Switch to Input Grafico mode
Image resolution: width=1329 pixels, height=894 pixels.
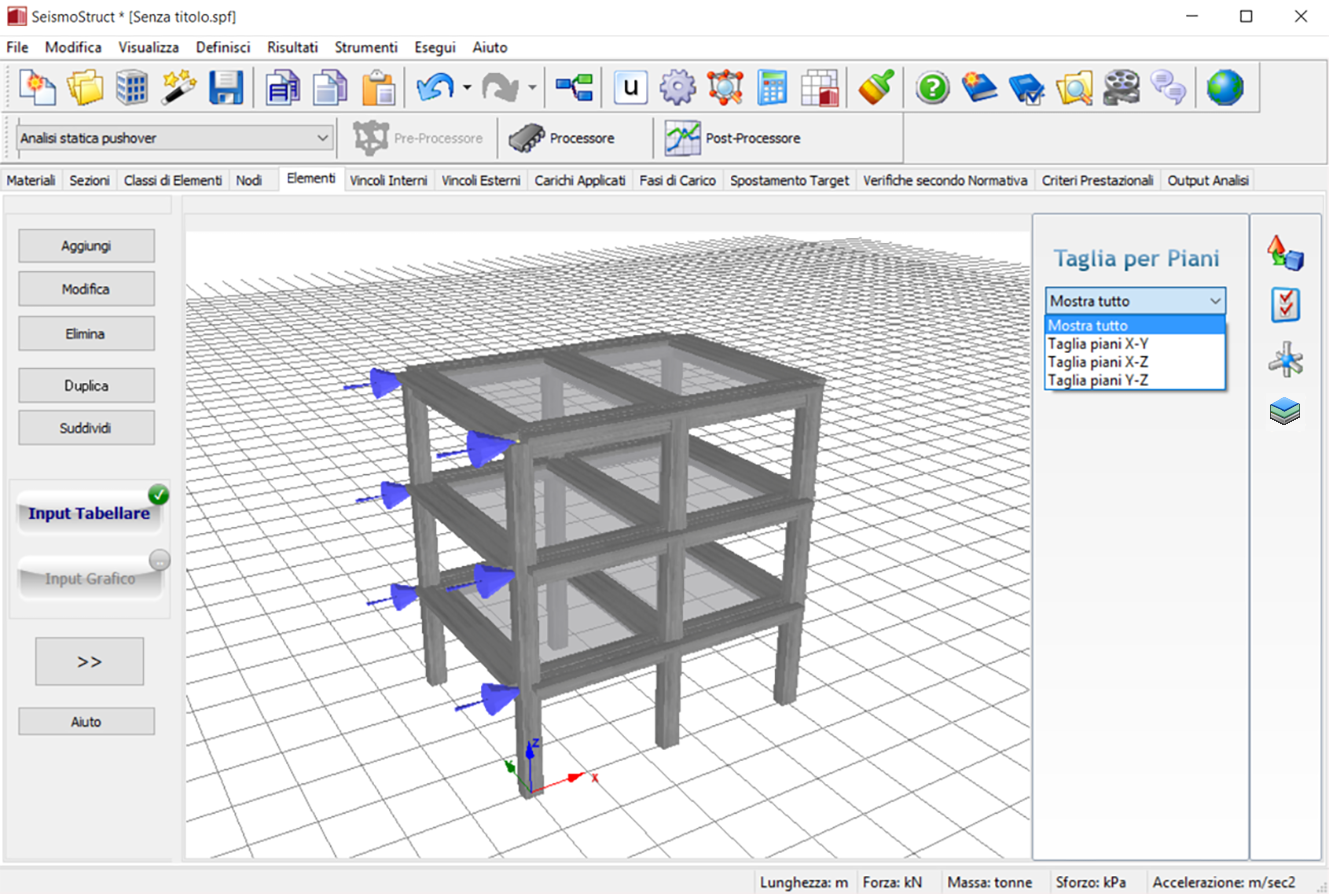(89, 579)
